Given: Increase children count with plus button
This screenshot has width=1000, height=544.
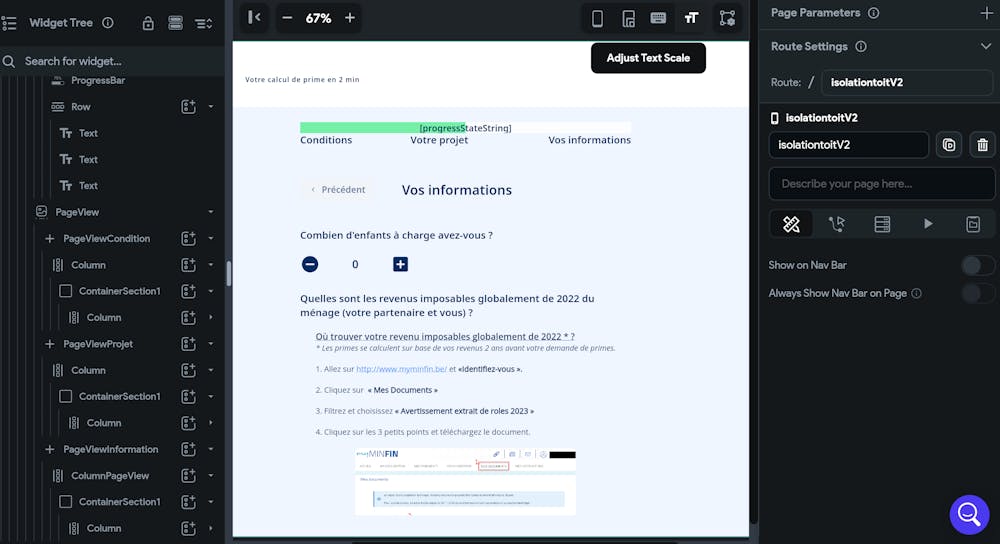Looking at the screenshot, I should click(x=400, y=264).
